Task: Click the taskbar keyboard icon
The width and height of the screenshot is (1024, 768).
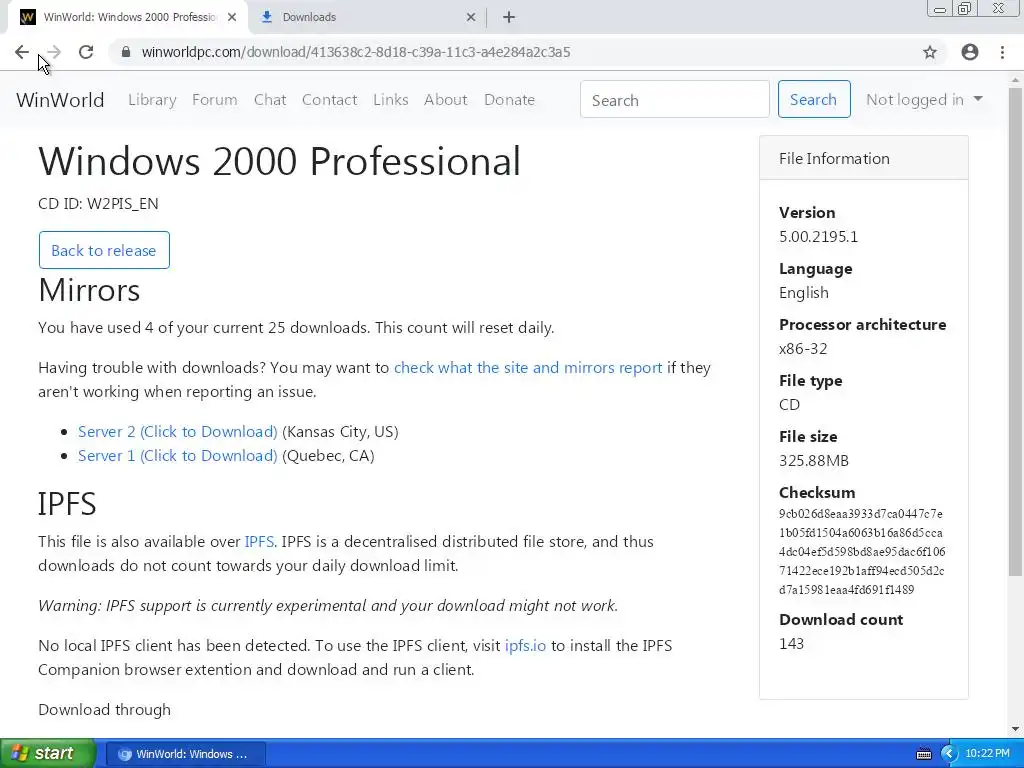Action: pyautogui.click(x=923, y=754)
